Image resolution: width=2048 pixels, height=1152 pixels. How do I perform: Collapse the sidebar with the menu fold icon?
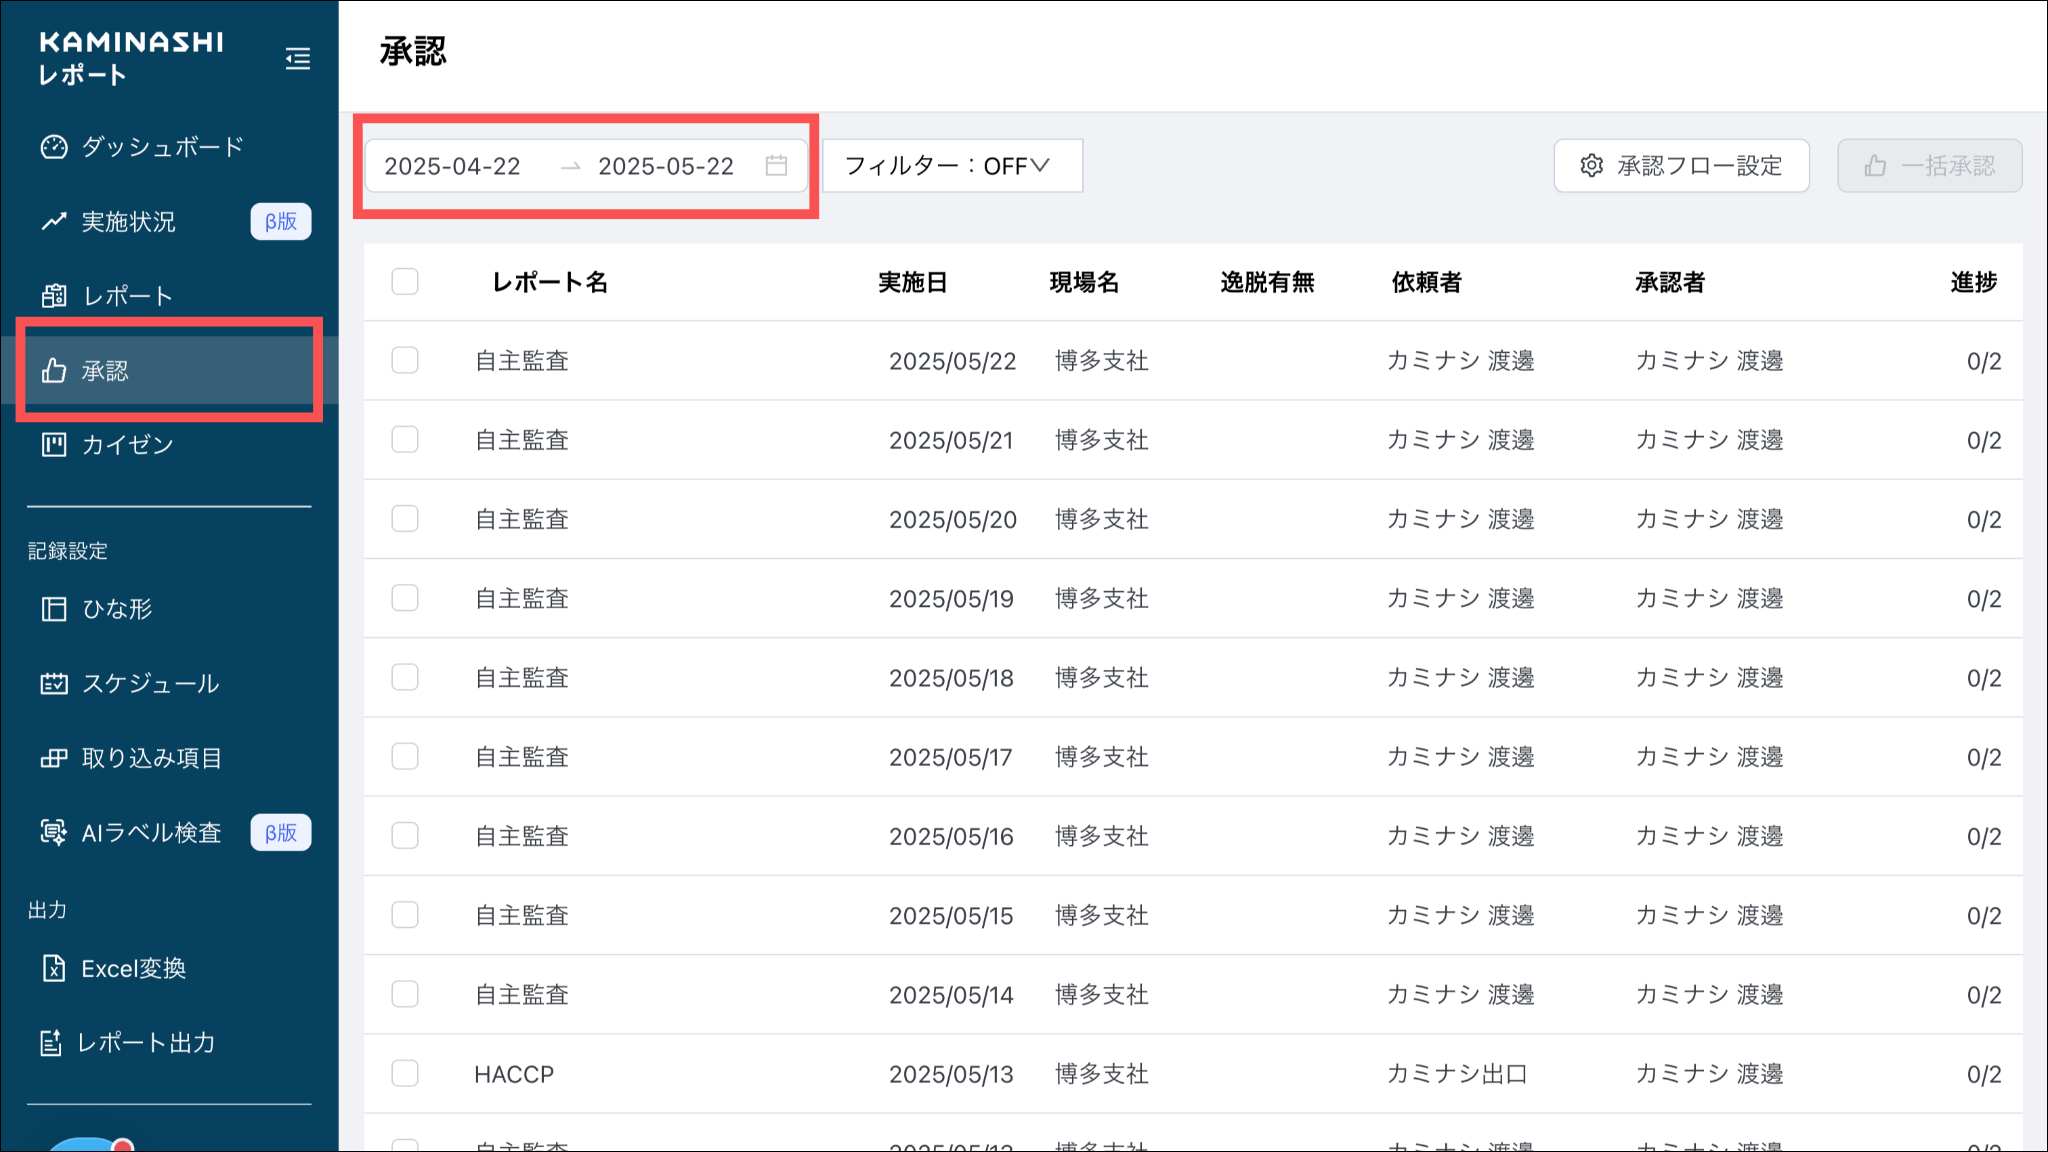(297, 59)
